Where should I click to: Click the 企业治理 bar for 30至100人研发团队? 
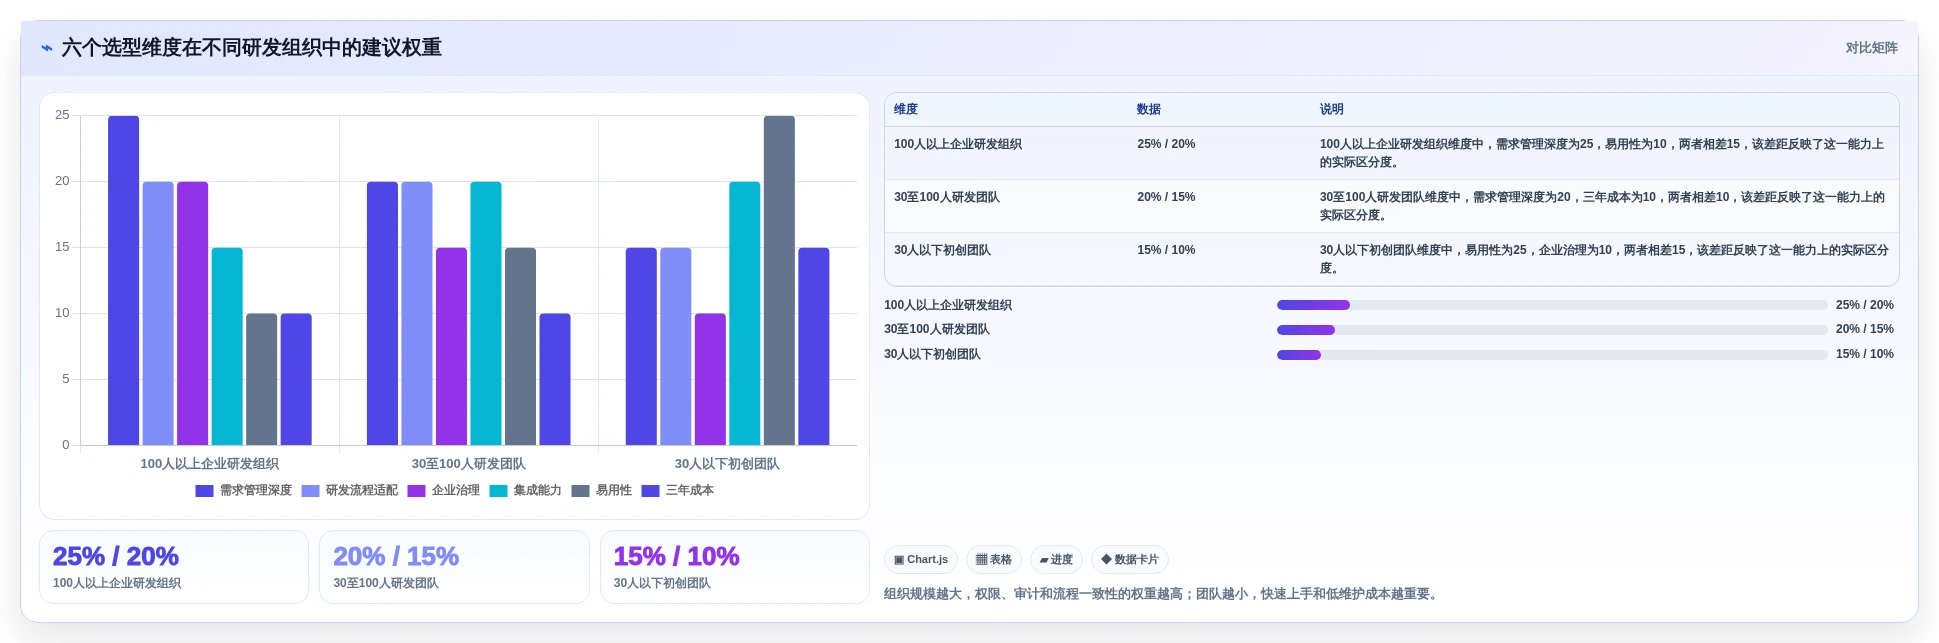[451, 346]
